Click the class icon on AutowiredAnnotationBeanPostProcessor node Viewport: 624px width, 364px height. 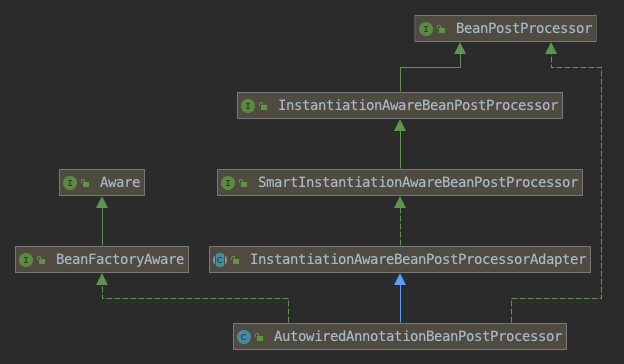[244, 337]
